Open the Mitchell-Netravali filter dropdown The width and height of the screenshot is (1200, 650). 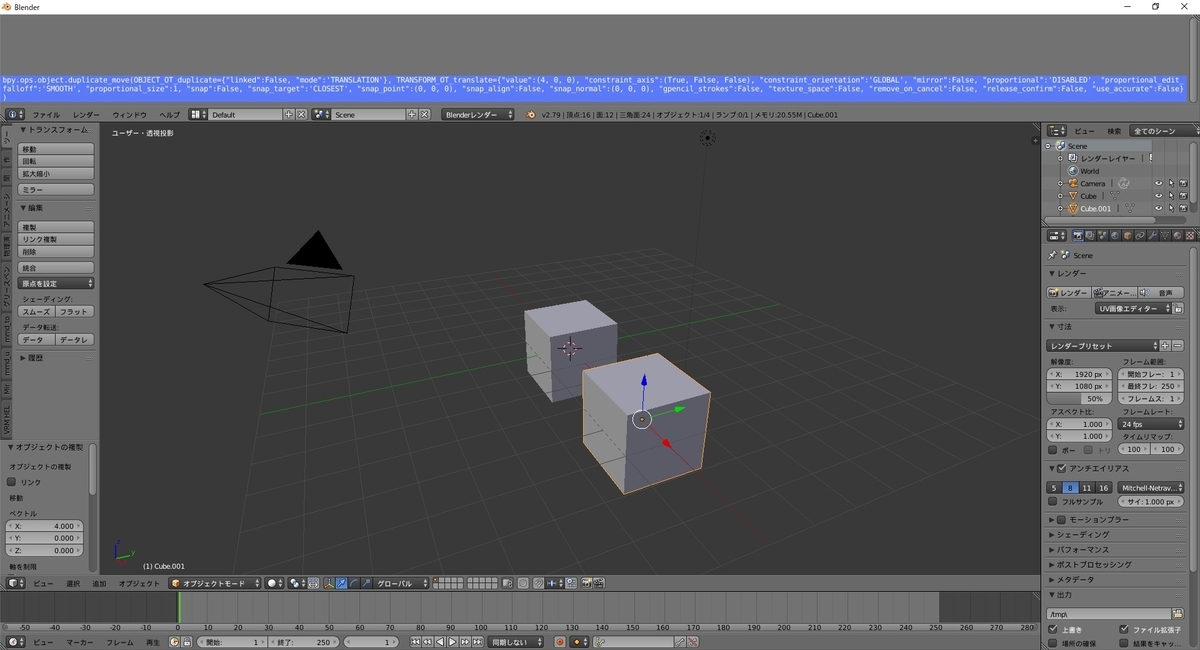1150,487
